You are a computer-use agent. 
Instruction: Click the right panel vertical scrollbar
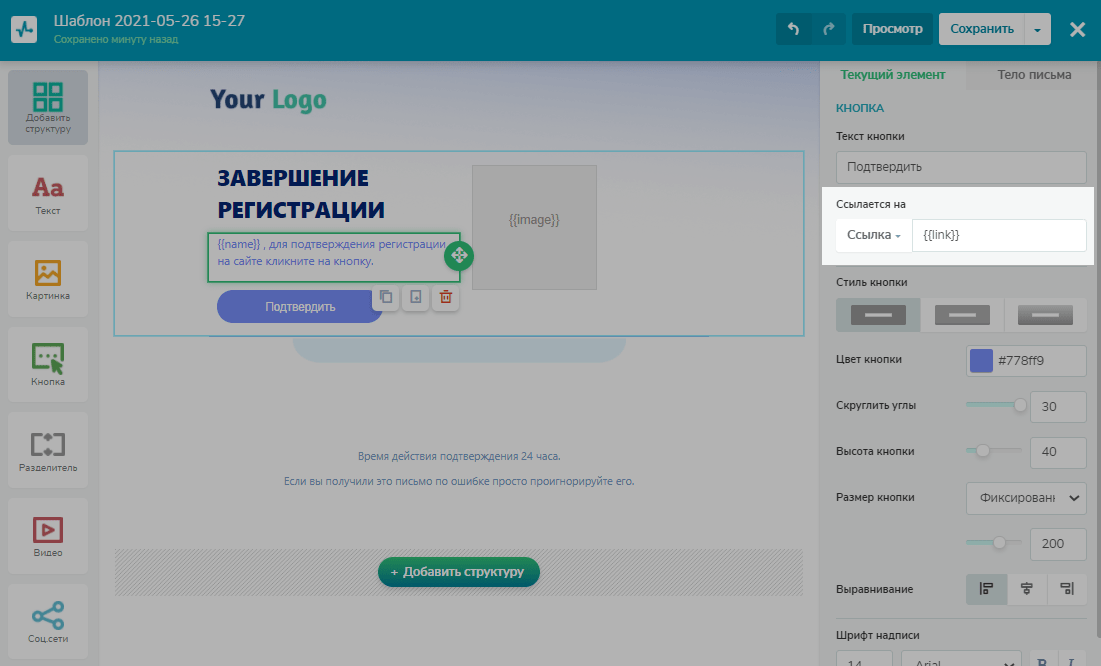click(1097, 351)
